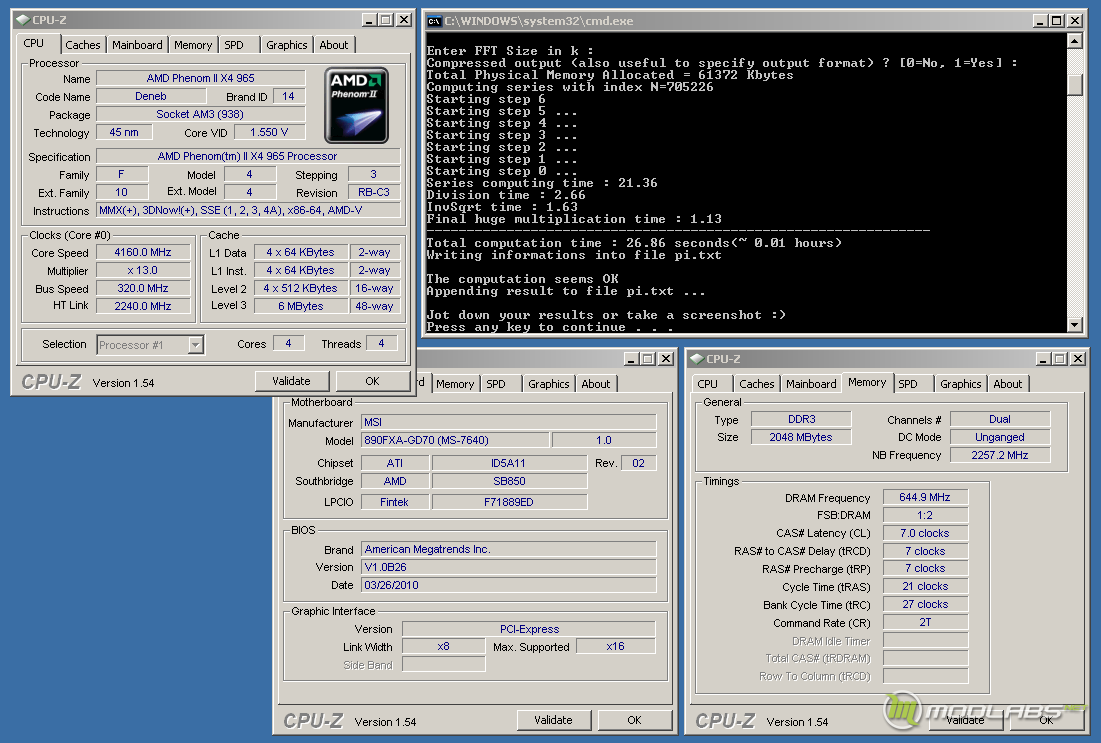Viewport: 1101px width, 743px height.
Task: Switch to Mainboard tab in the top-left CPU-Z window
Action: pos(137,45)
